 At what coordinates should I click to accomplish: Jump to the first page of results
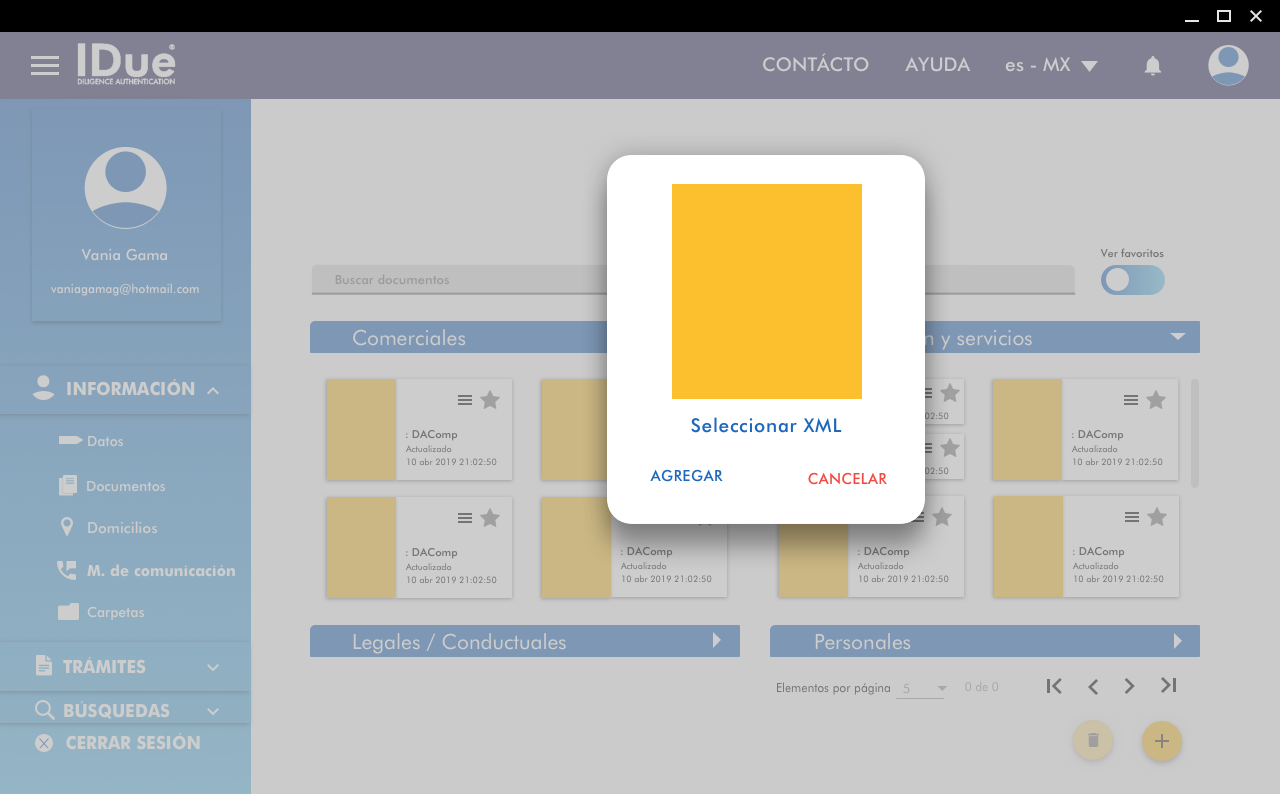click(1054, 686)
